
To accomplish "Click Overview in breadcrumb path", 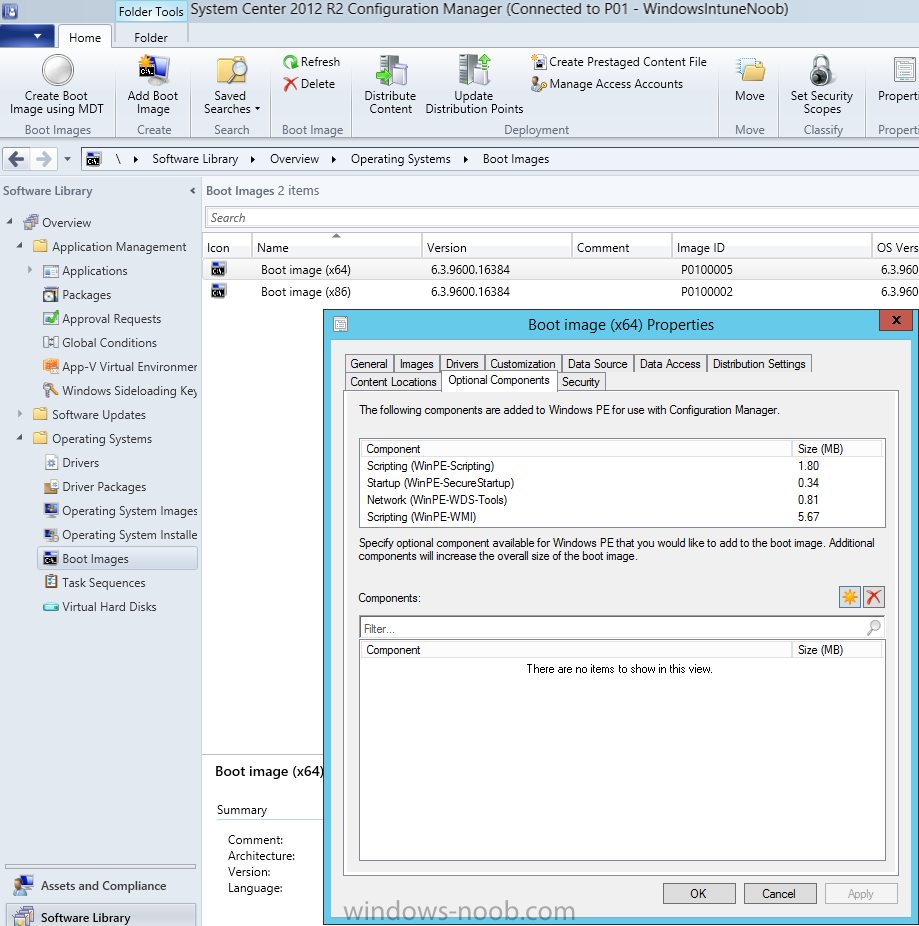I will click(x=294, y=159).
